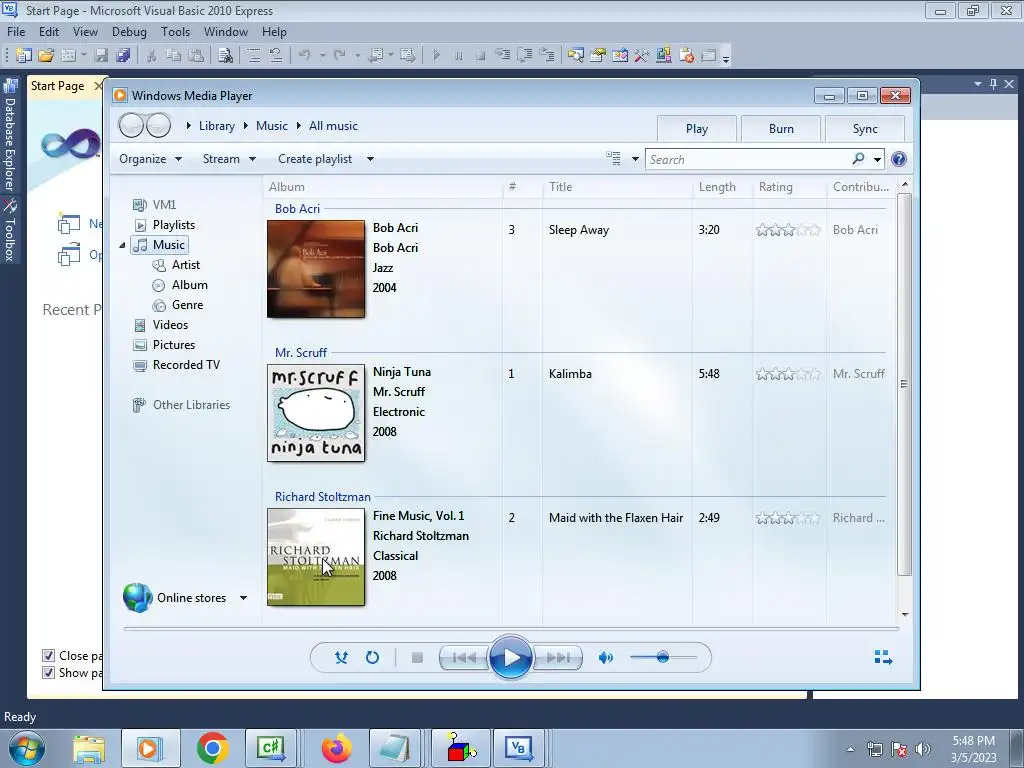This screenshot has height=768, width=1024.
Task: Select VM1 in the navigation pane
Action: click(x=164, y=204)
